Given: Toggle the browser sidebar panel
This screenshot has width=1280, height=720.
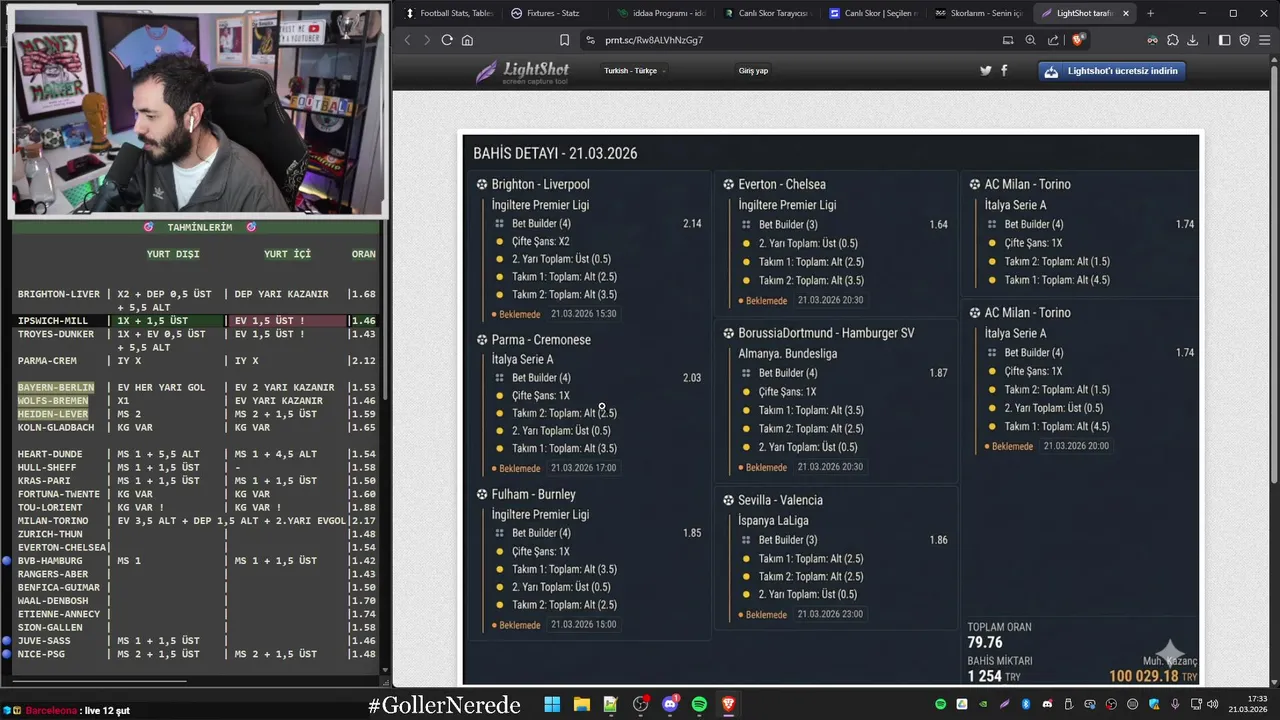Looking at the screenshot, I should pyautogui.click(x=1224, y=40).
